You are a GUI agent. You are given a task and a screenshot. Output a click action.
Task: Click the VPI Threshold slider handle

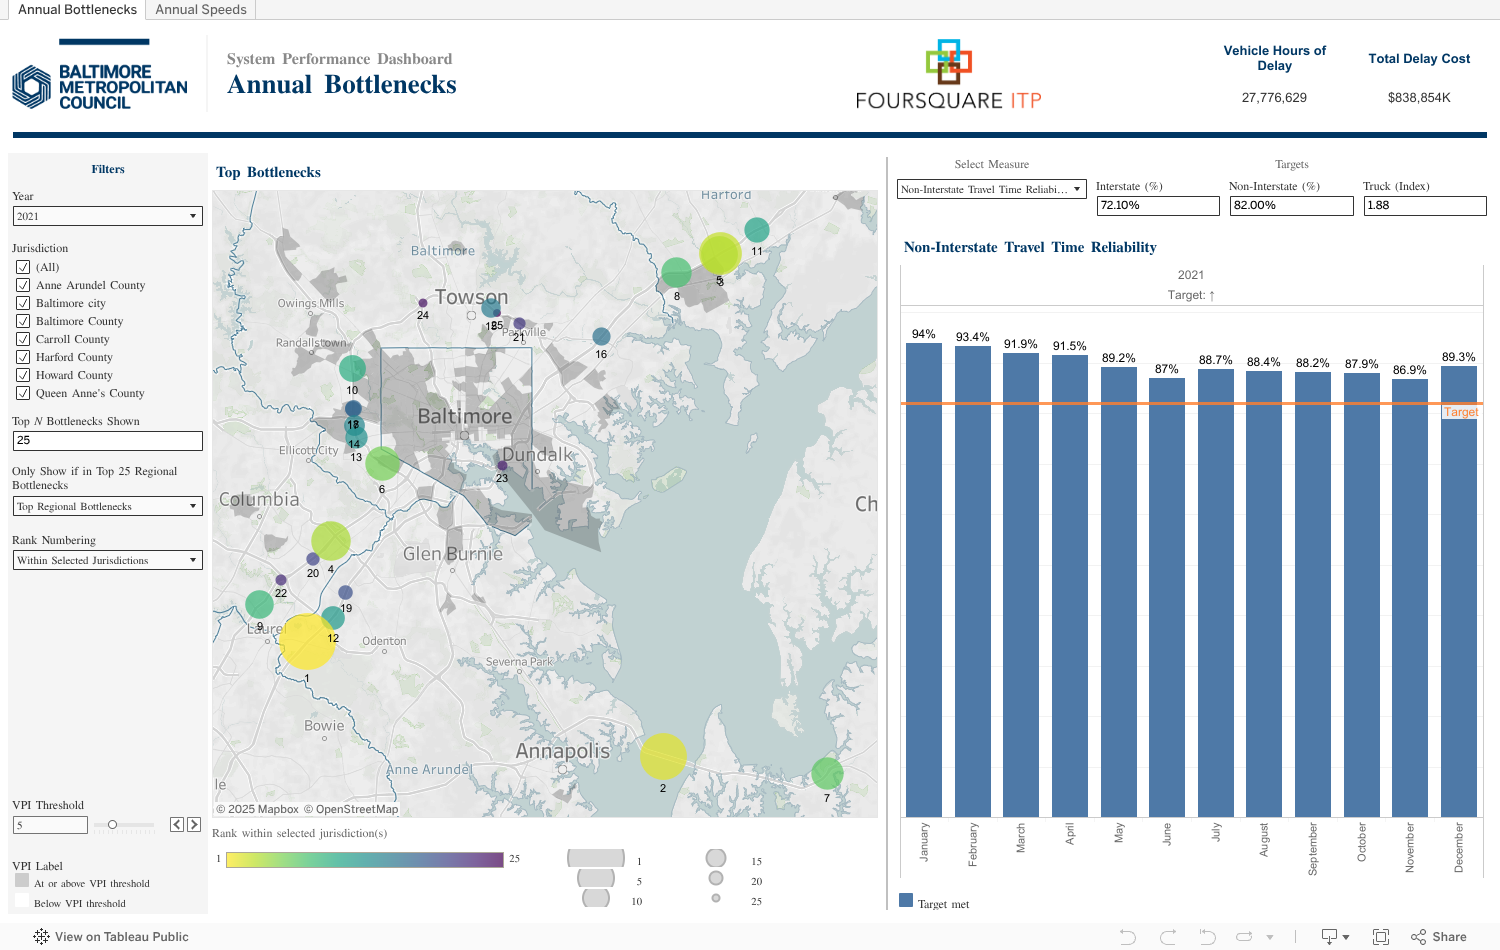pyautogui.click(x=113, y=825)
